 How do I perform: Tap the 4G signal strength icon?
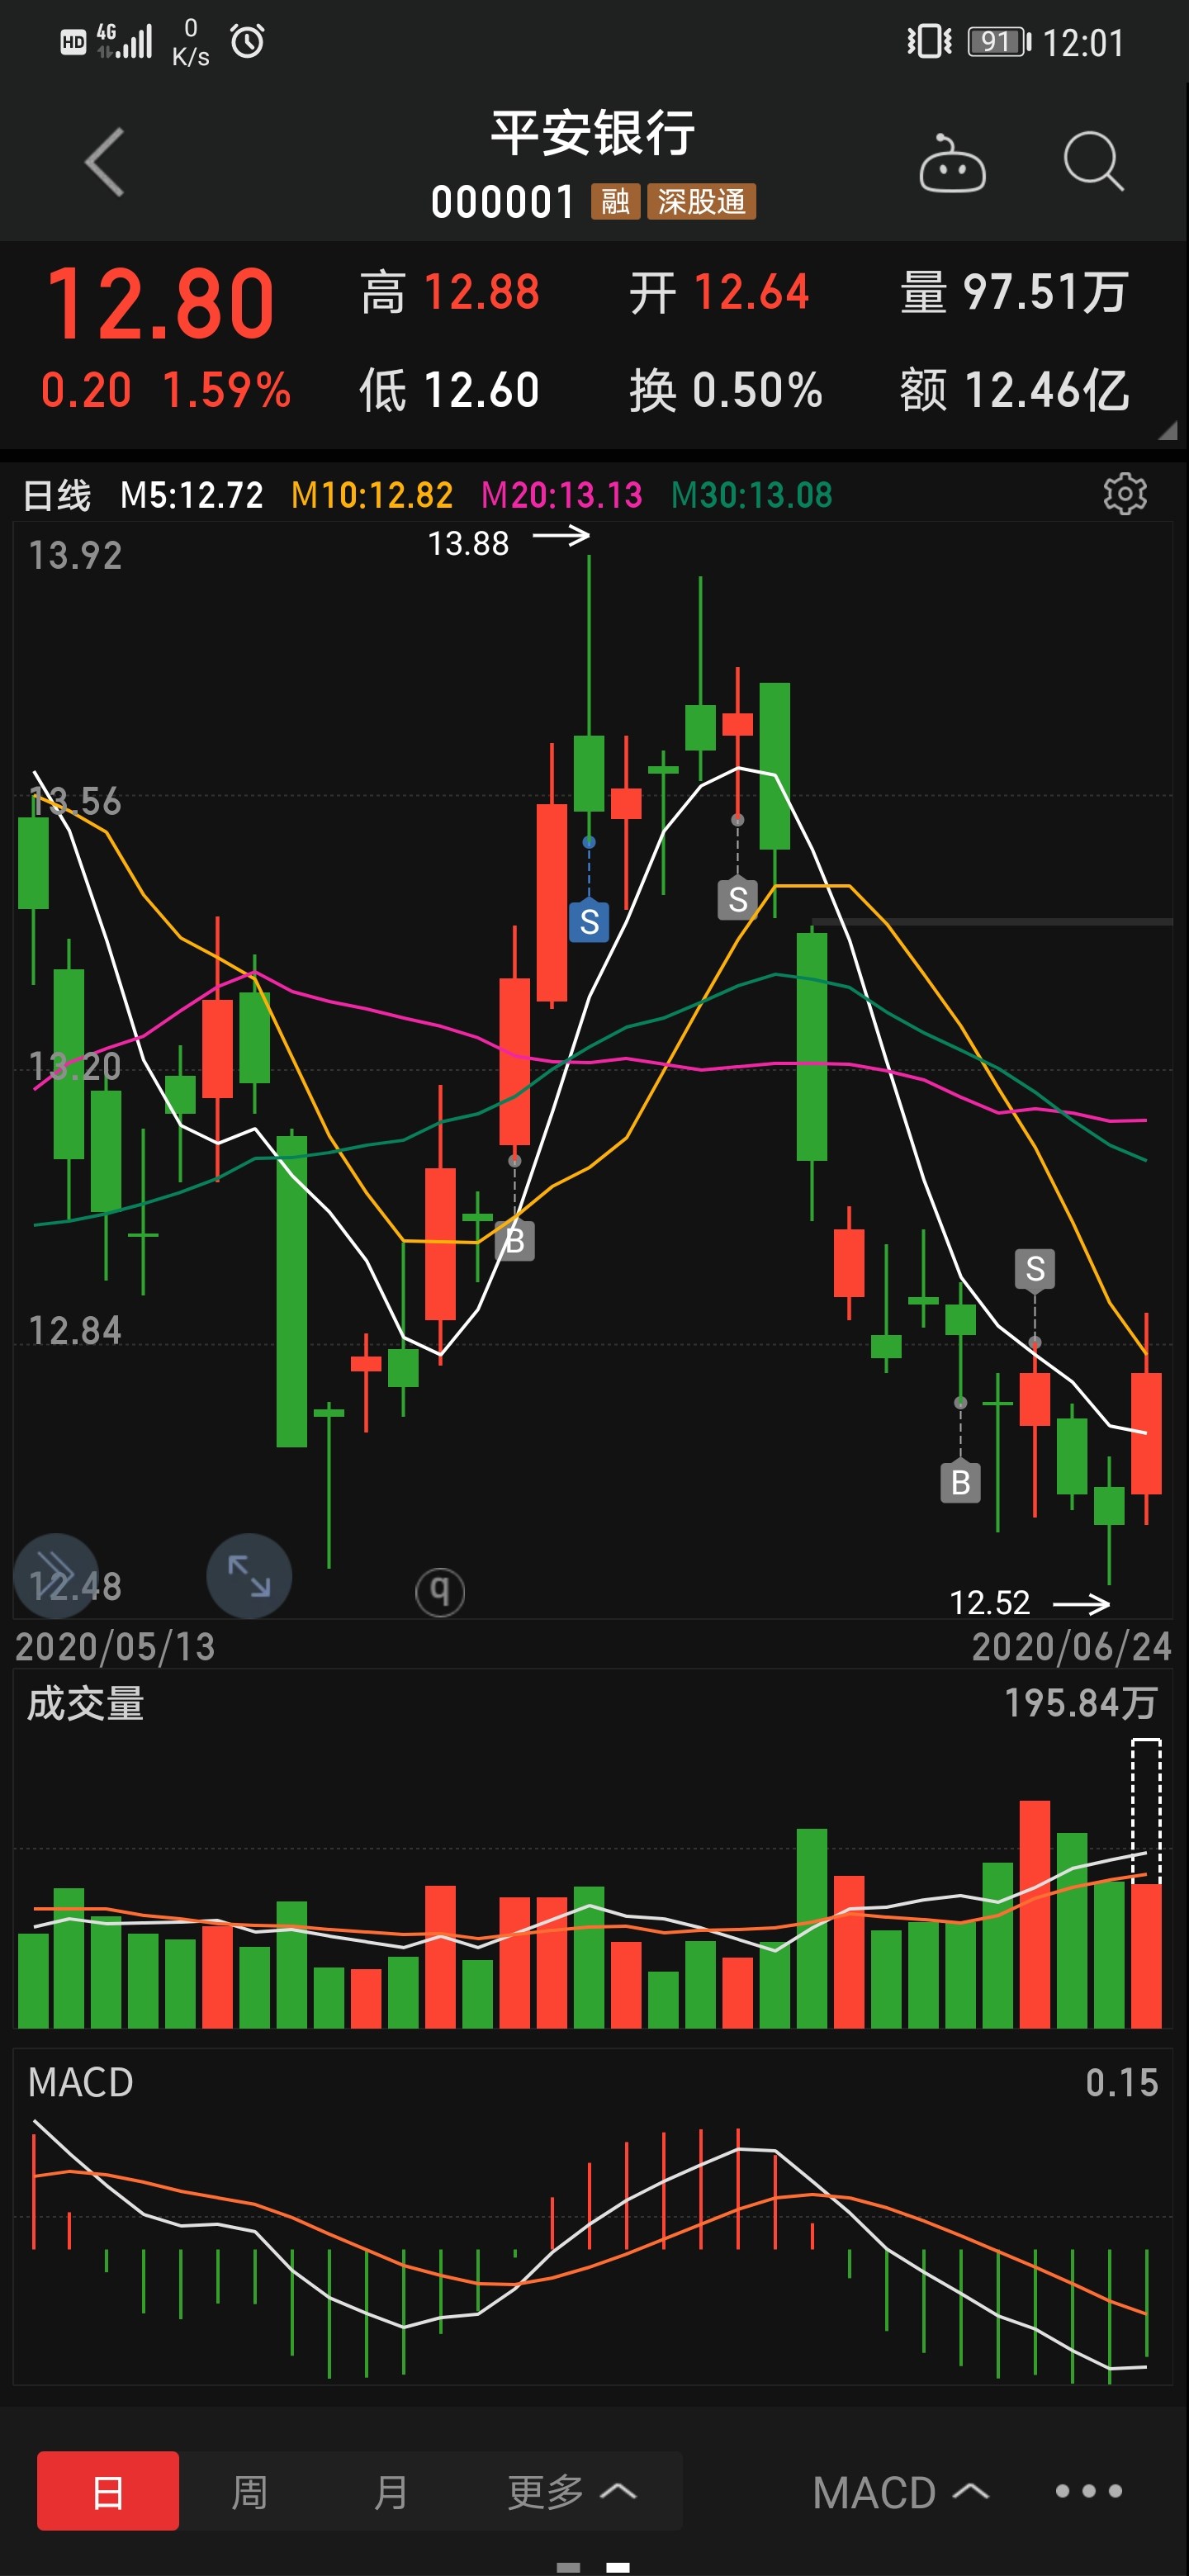(x=124, y=41)
